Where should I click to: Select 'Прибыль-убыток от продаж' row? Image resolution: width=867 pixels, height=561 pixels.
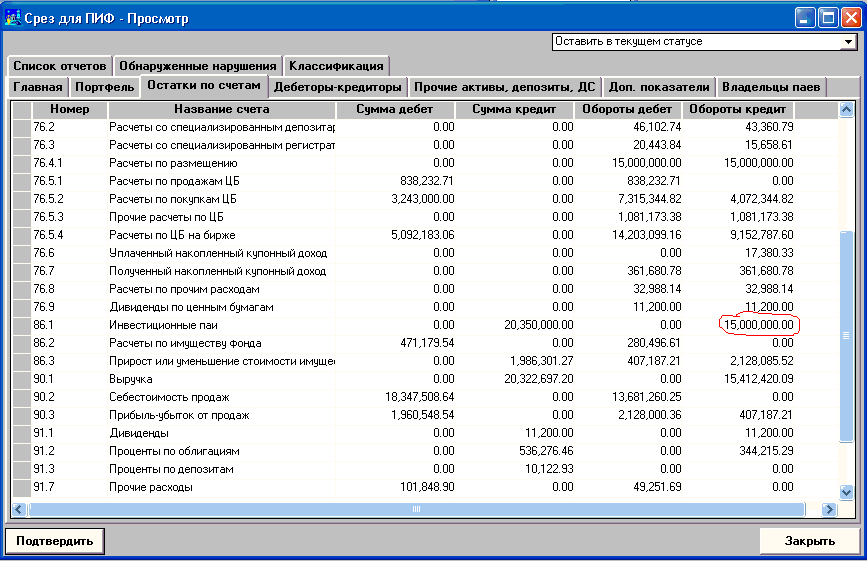(425, 415)
